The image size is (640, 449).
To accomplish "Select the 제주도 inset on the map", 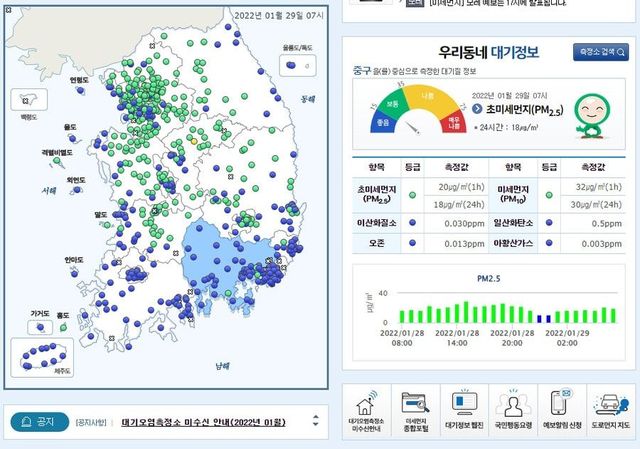I will tap(46, 357).
